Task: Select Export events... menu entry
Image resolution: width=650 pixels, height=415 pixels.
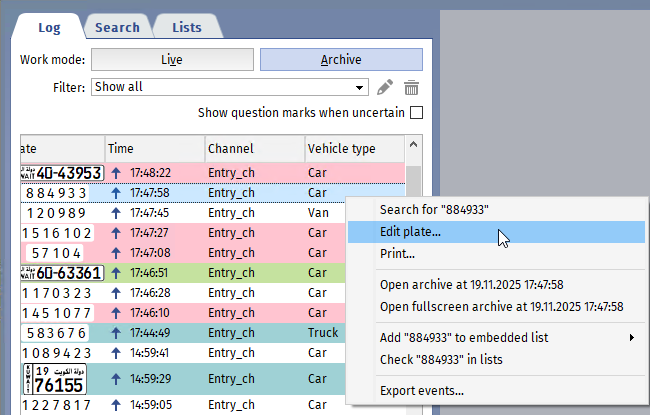Action: [422, 391]
